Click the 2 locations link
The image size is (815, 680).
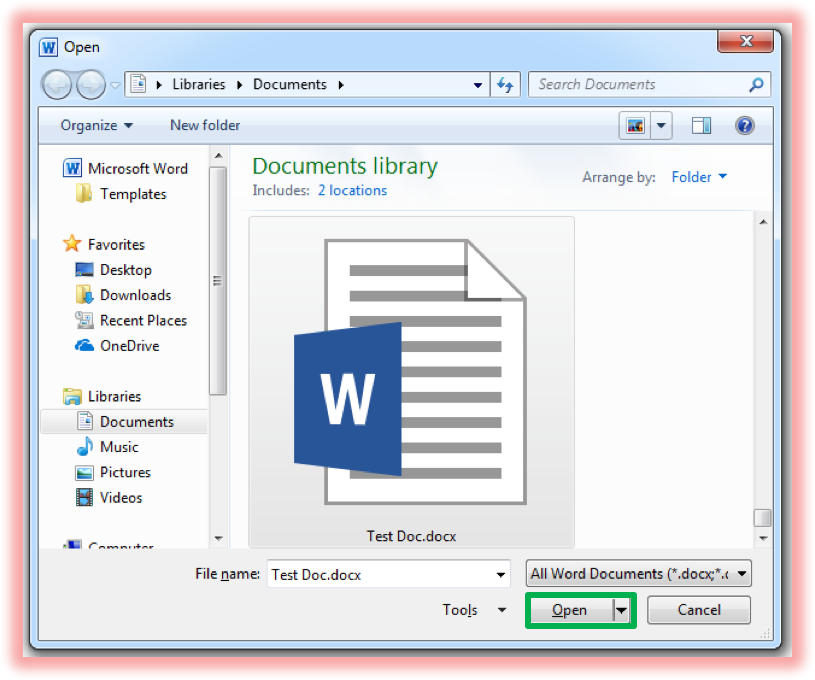[x=352, y=190]
